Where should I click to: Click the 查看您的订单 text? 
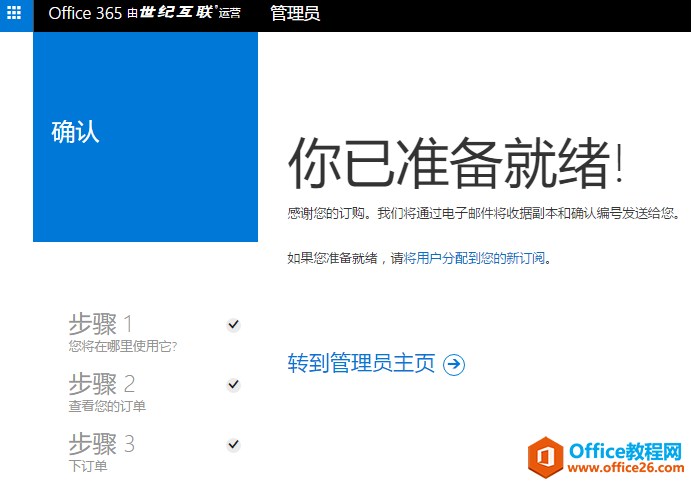tap(107, 406)
